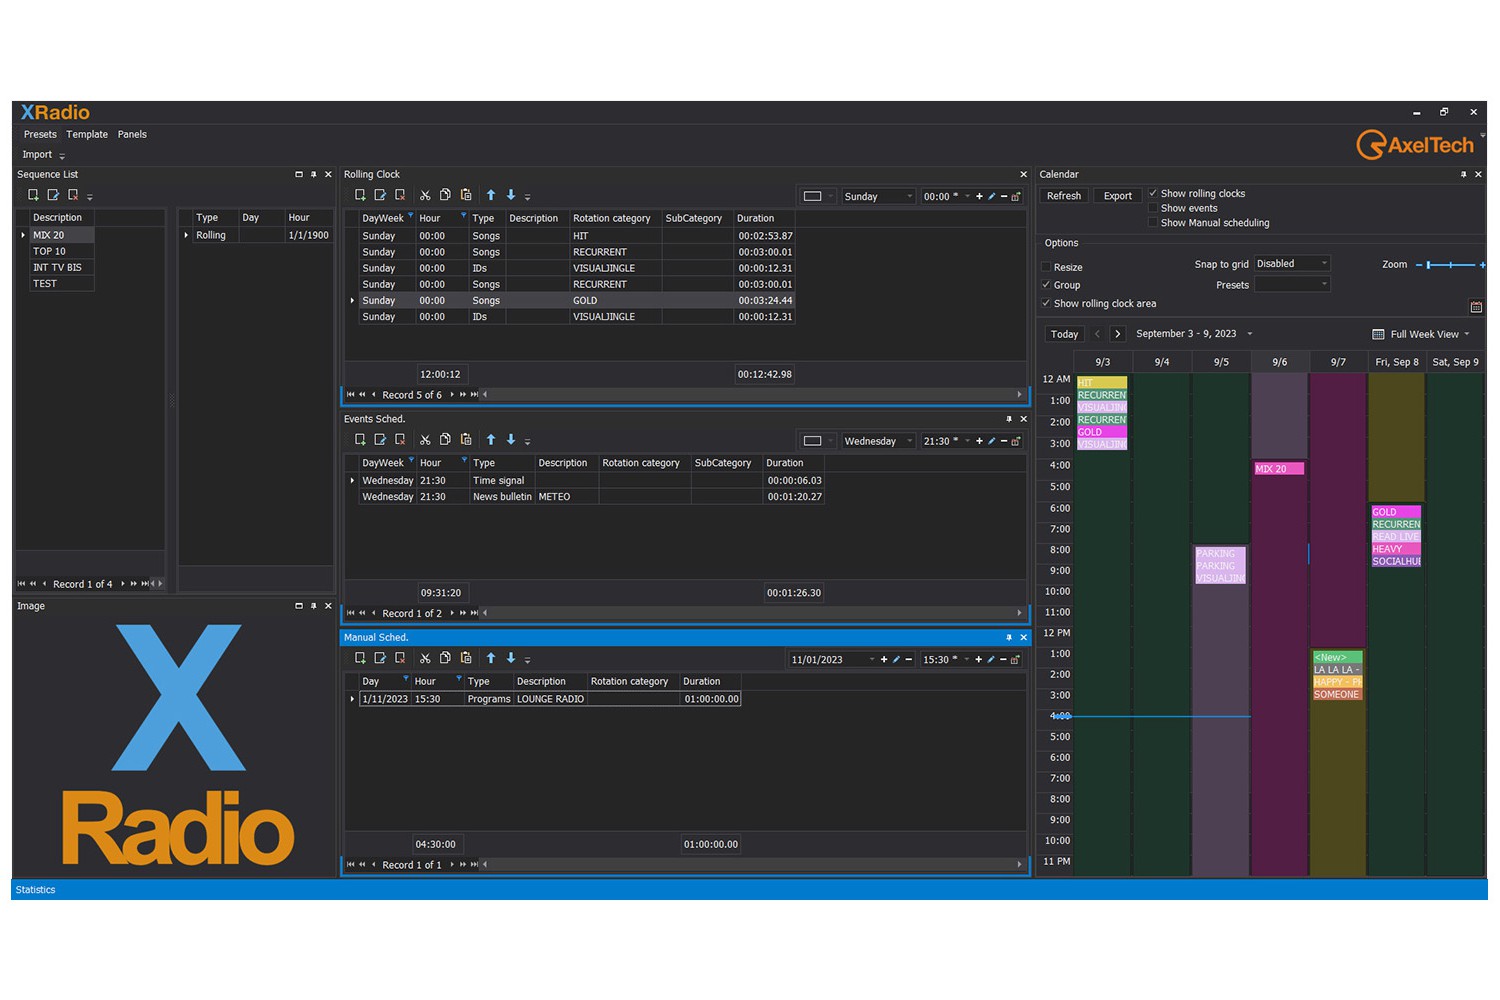Click the Zoom slider in Calendar options
This screenshot has width=1500, height=1000.
point(1450,265)
